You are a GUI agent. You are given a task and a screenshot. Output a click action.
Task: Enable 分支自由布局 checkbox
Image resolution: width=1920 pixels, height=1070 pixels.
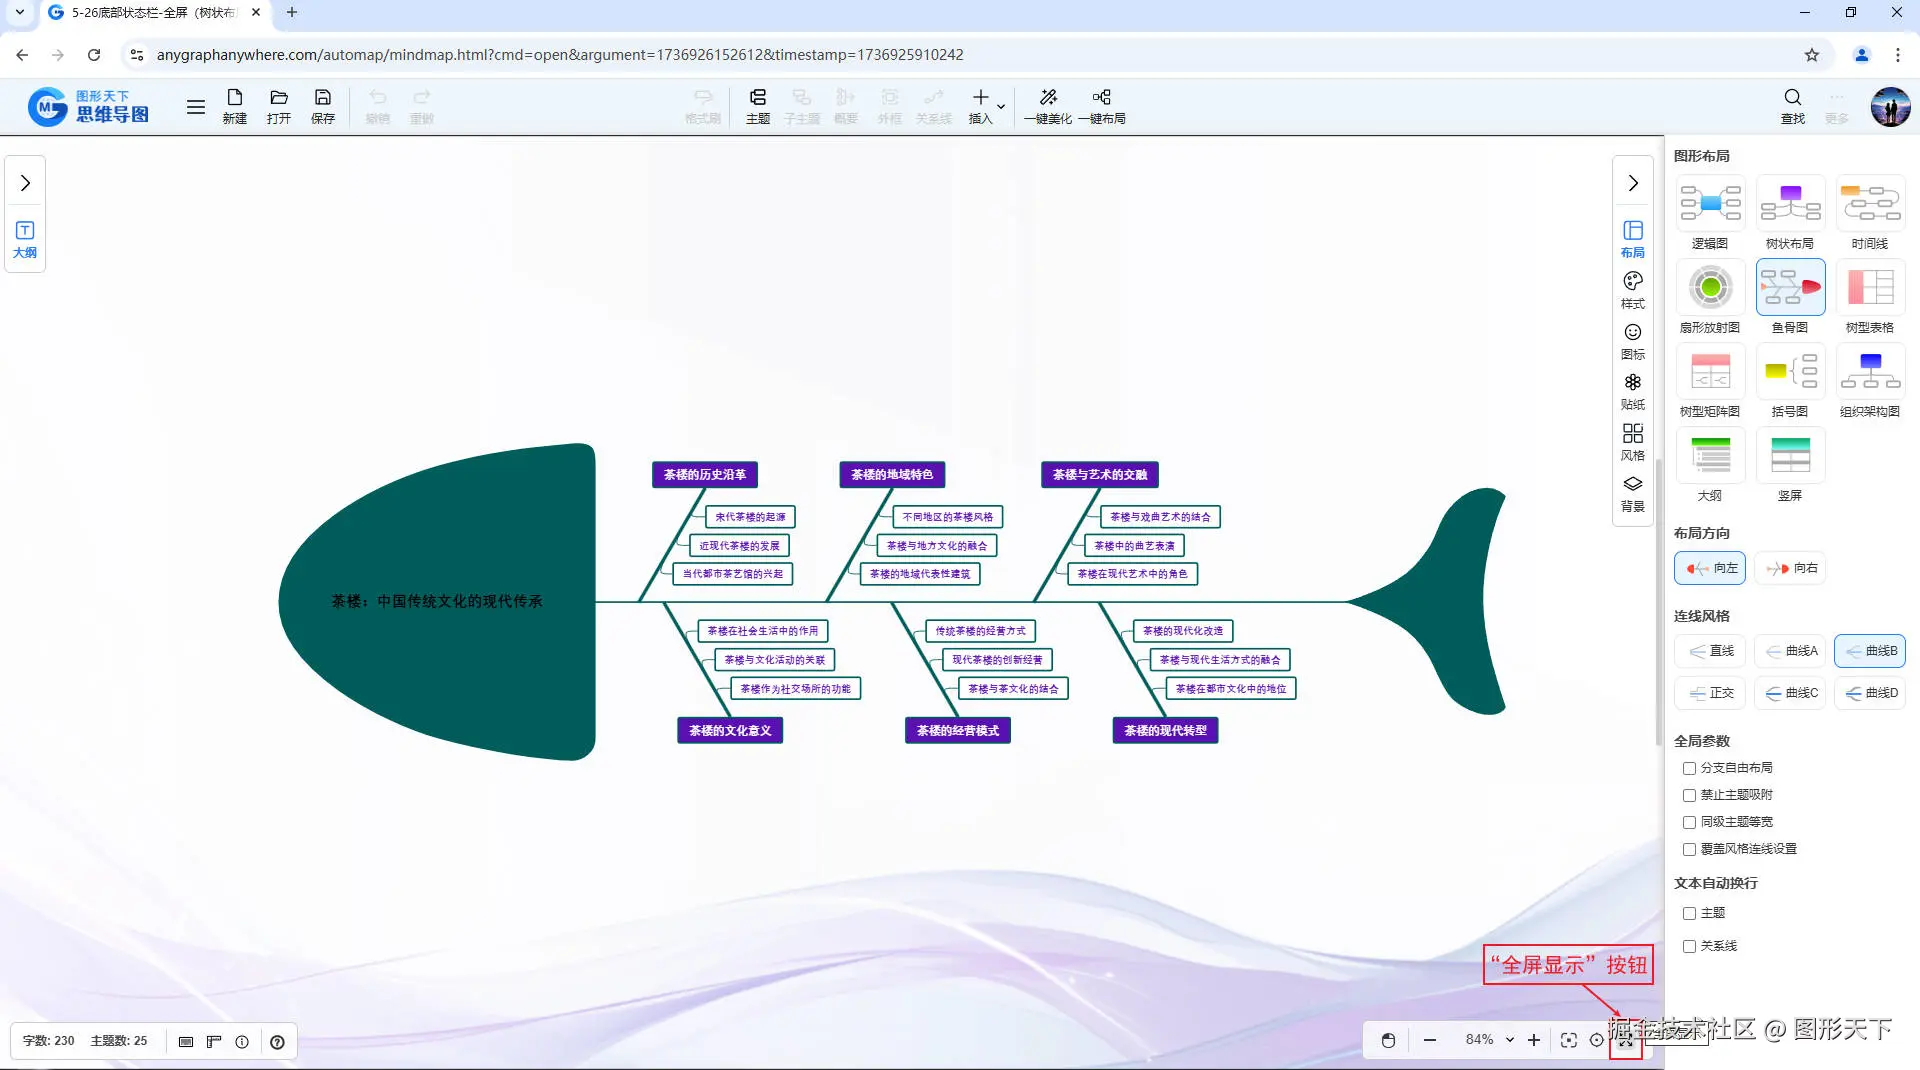click(1689, 768)
